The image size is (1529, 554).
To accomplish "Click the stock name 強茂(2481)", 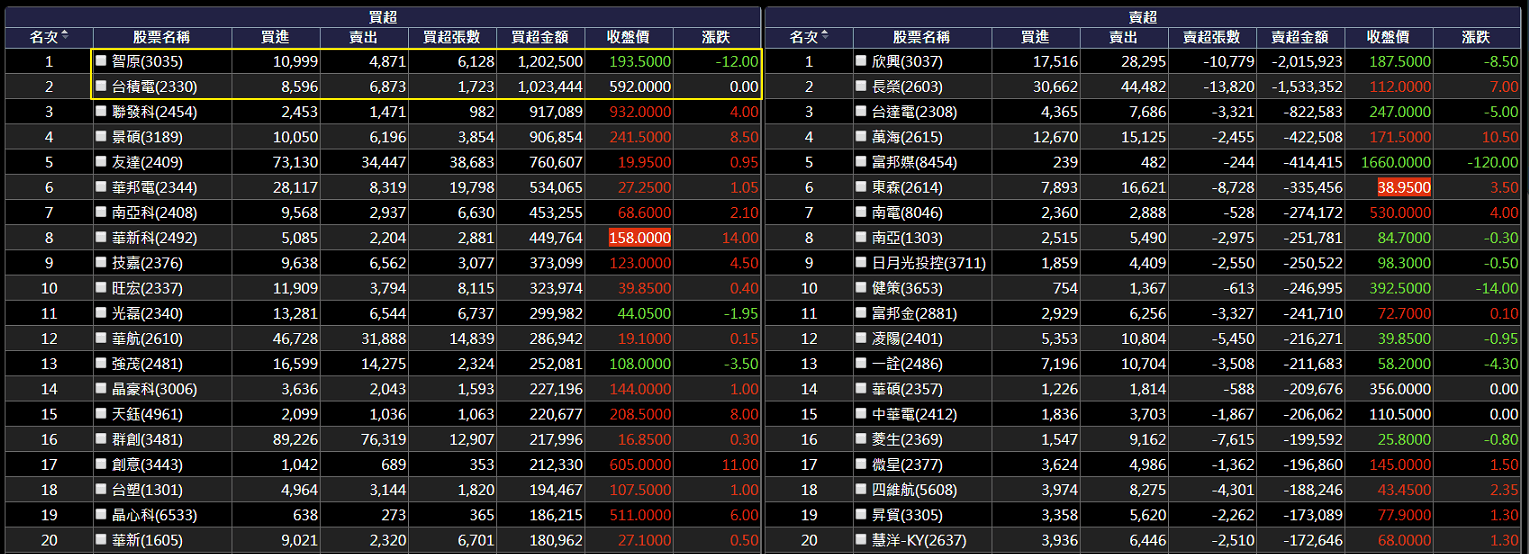I will (148, 364).
